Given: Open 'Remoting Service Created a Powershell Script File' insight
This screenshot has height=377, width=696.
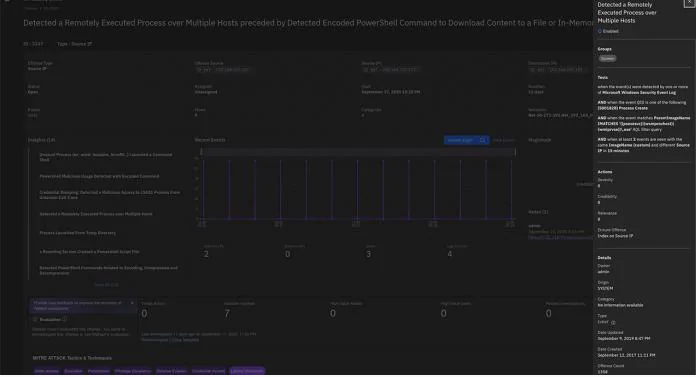Looking at the screenshot, I should 89,252.
